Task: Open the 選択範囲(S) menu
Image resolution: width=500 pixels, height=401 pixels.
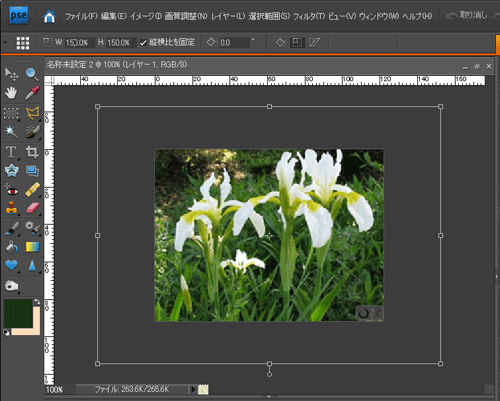Action: 269,16
